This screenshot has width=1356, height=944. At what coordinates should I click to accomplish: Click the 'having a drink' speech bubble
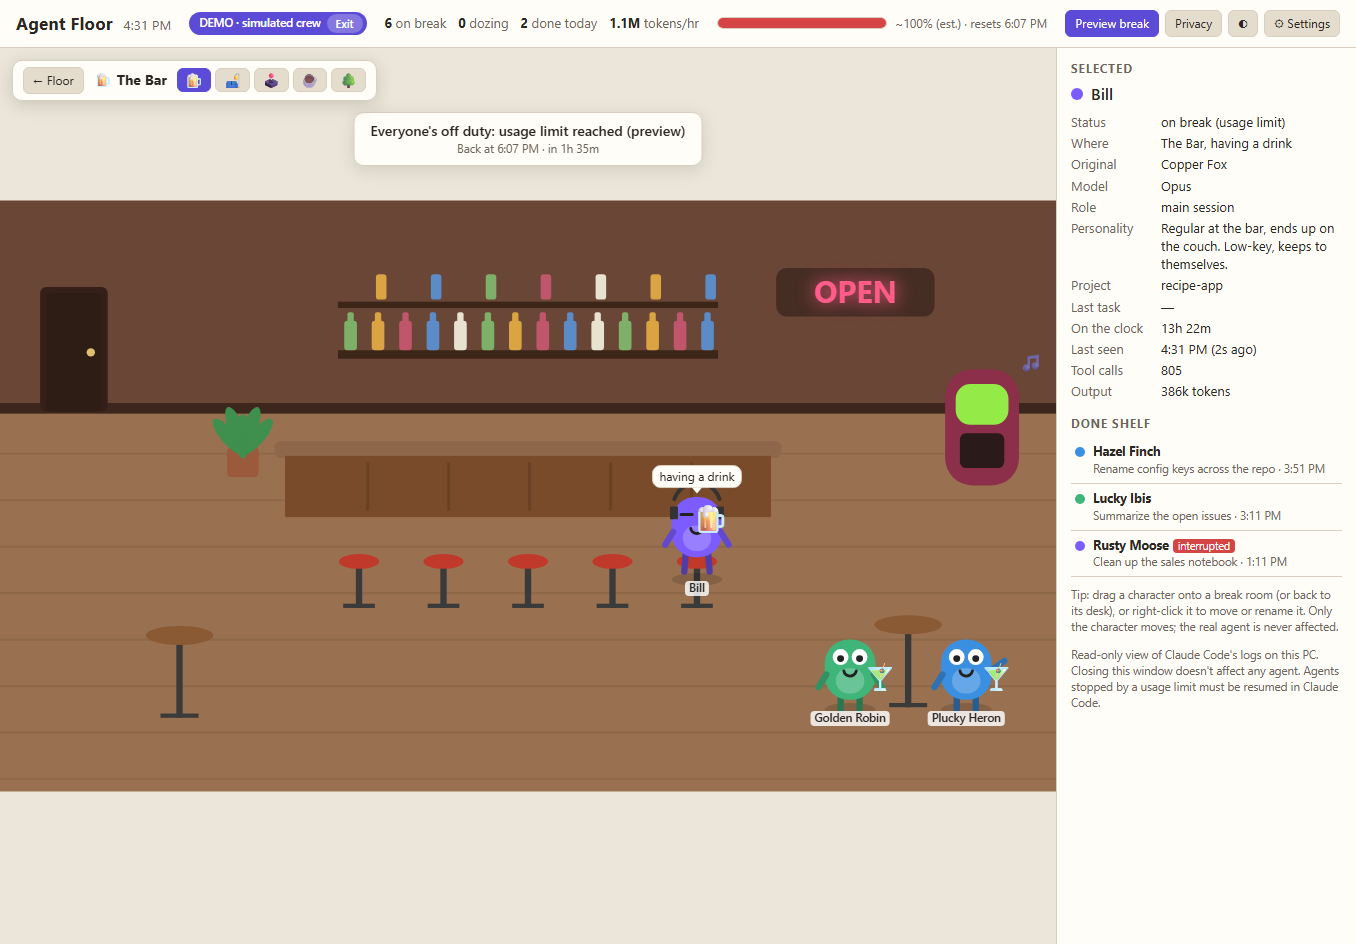tap(697, 477)
